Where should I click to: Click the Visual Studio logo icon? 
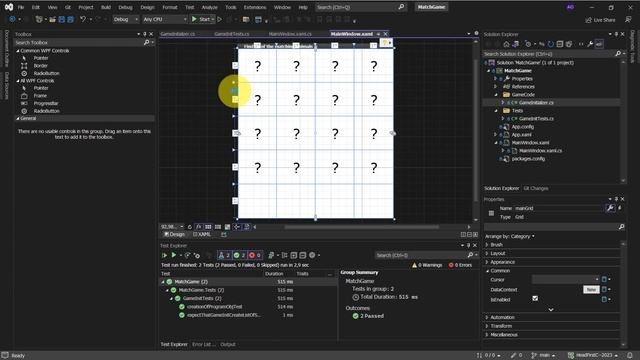click(x=9, y=7)
